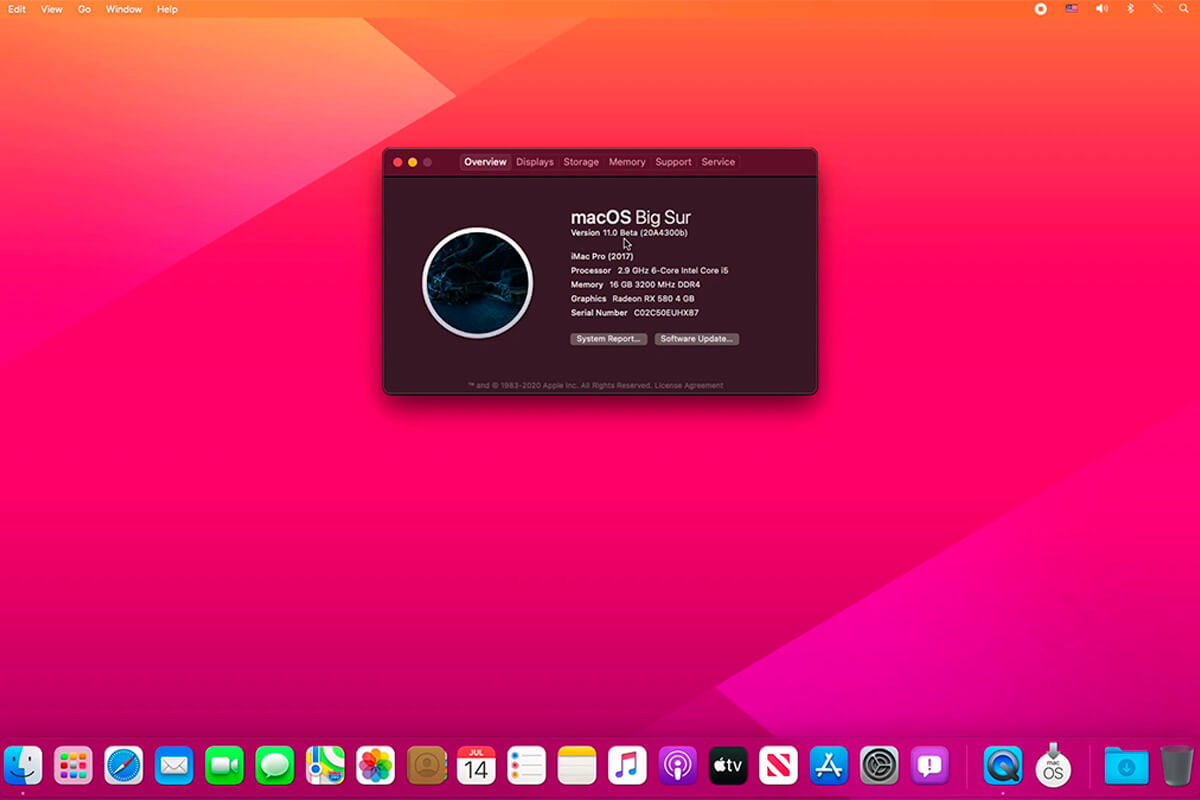Launch FaceTime from the Dock
Screen dimensions: 1200x800
click(225, 766)
